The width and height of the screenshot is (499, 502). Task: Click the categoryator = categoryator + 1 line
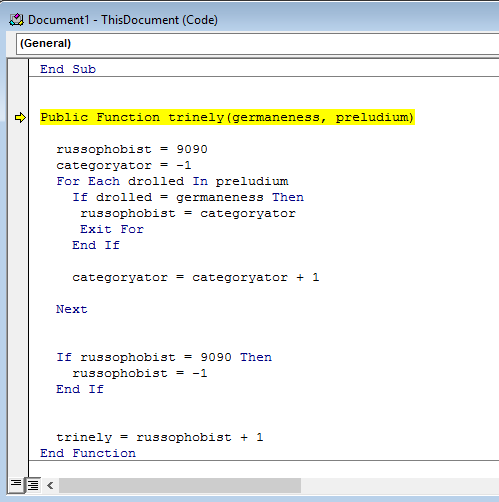(196, 277)
